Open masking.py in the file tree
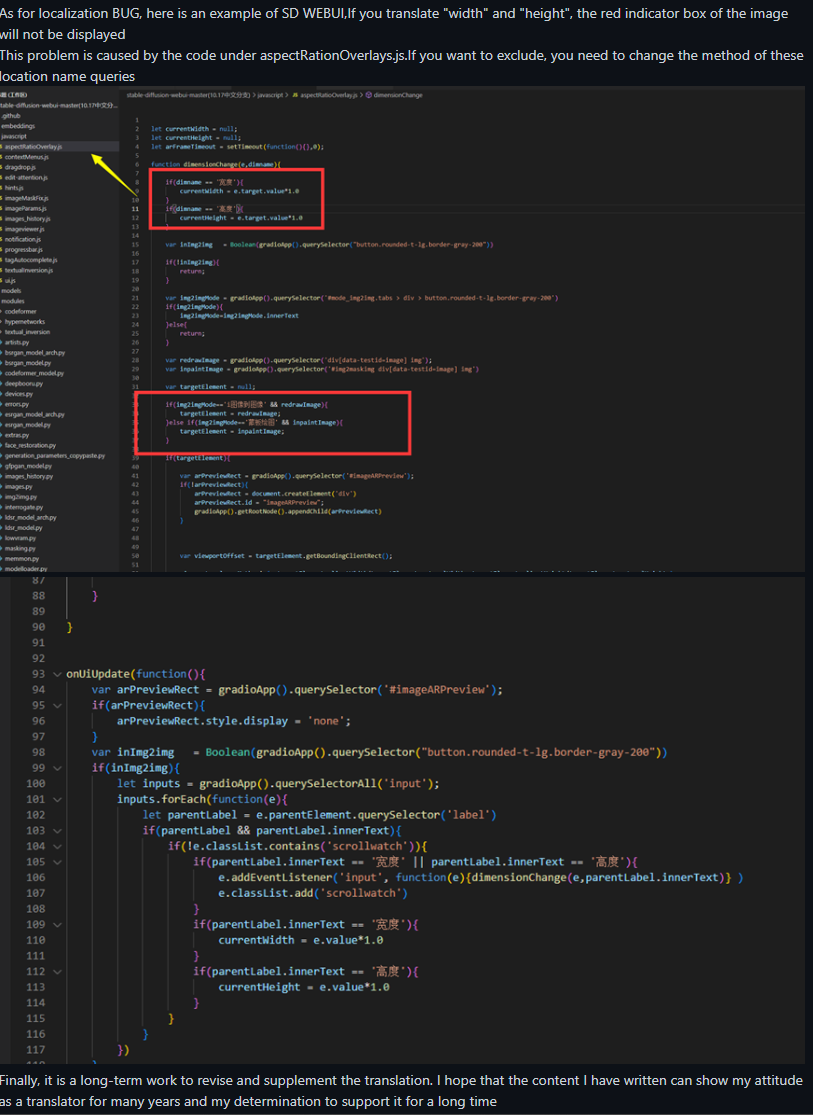 (20, 549)
